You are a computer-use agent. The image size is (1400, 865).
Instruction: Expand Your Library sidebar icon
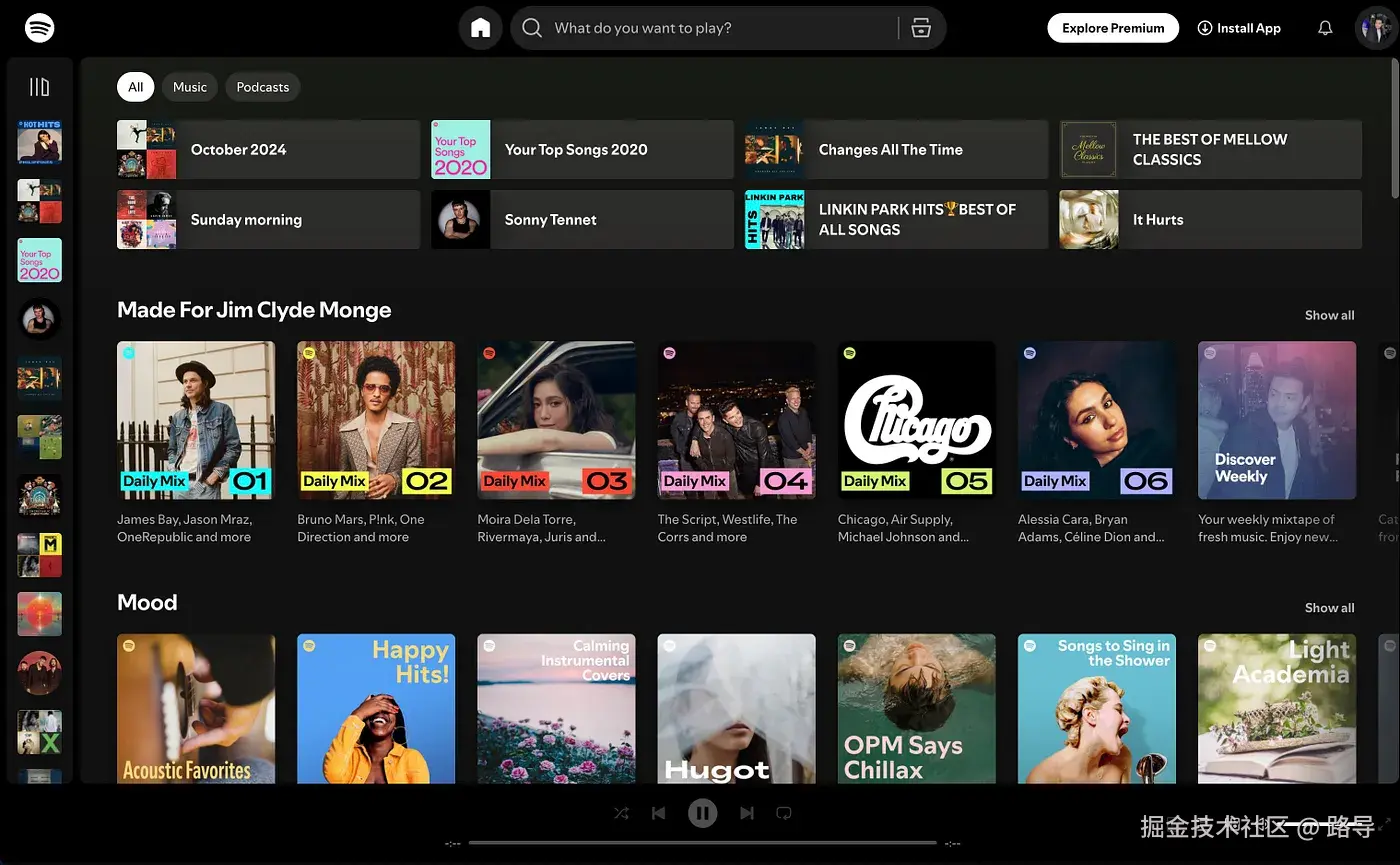pos(39,87)
